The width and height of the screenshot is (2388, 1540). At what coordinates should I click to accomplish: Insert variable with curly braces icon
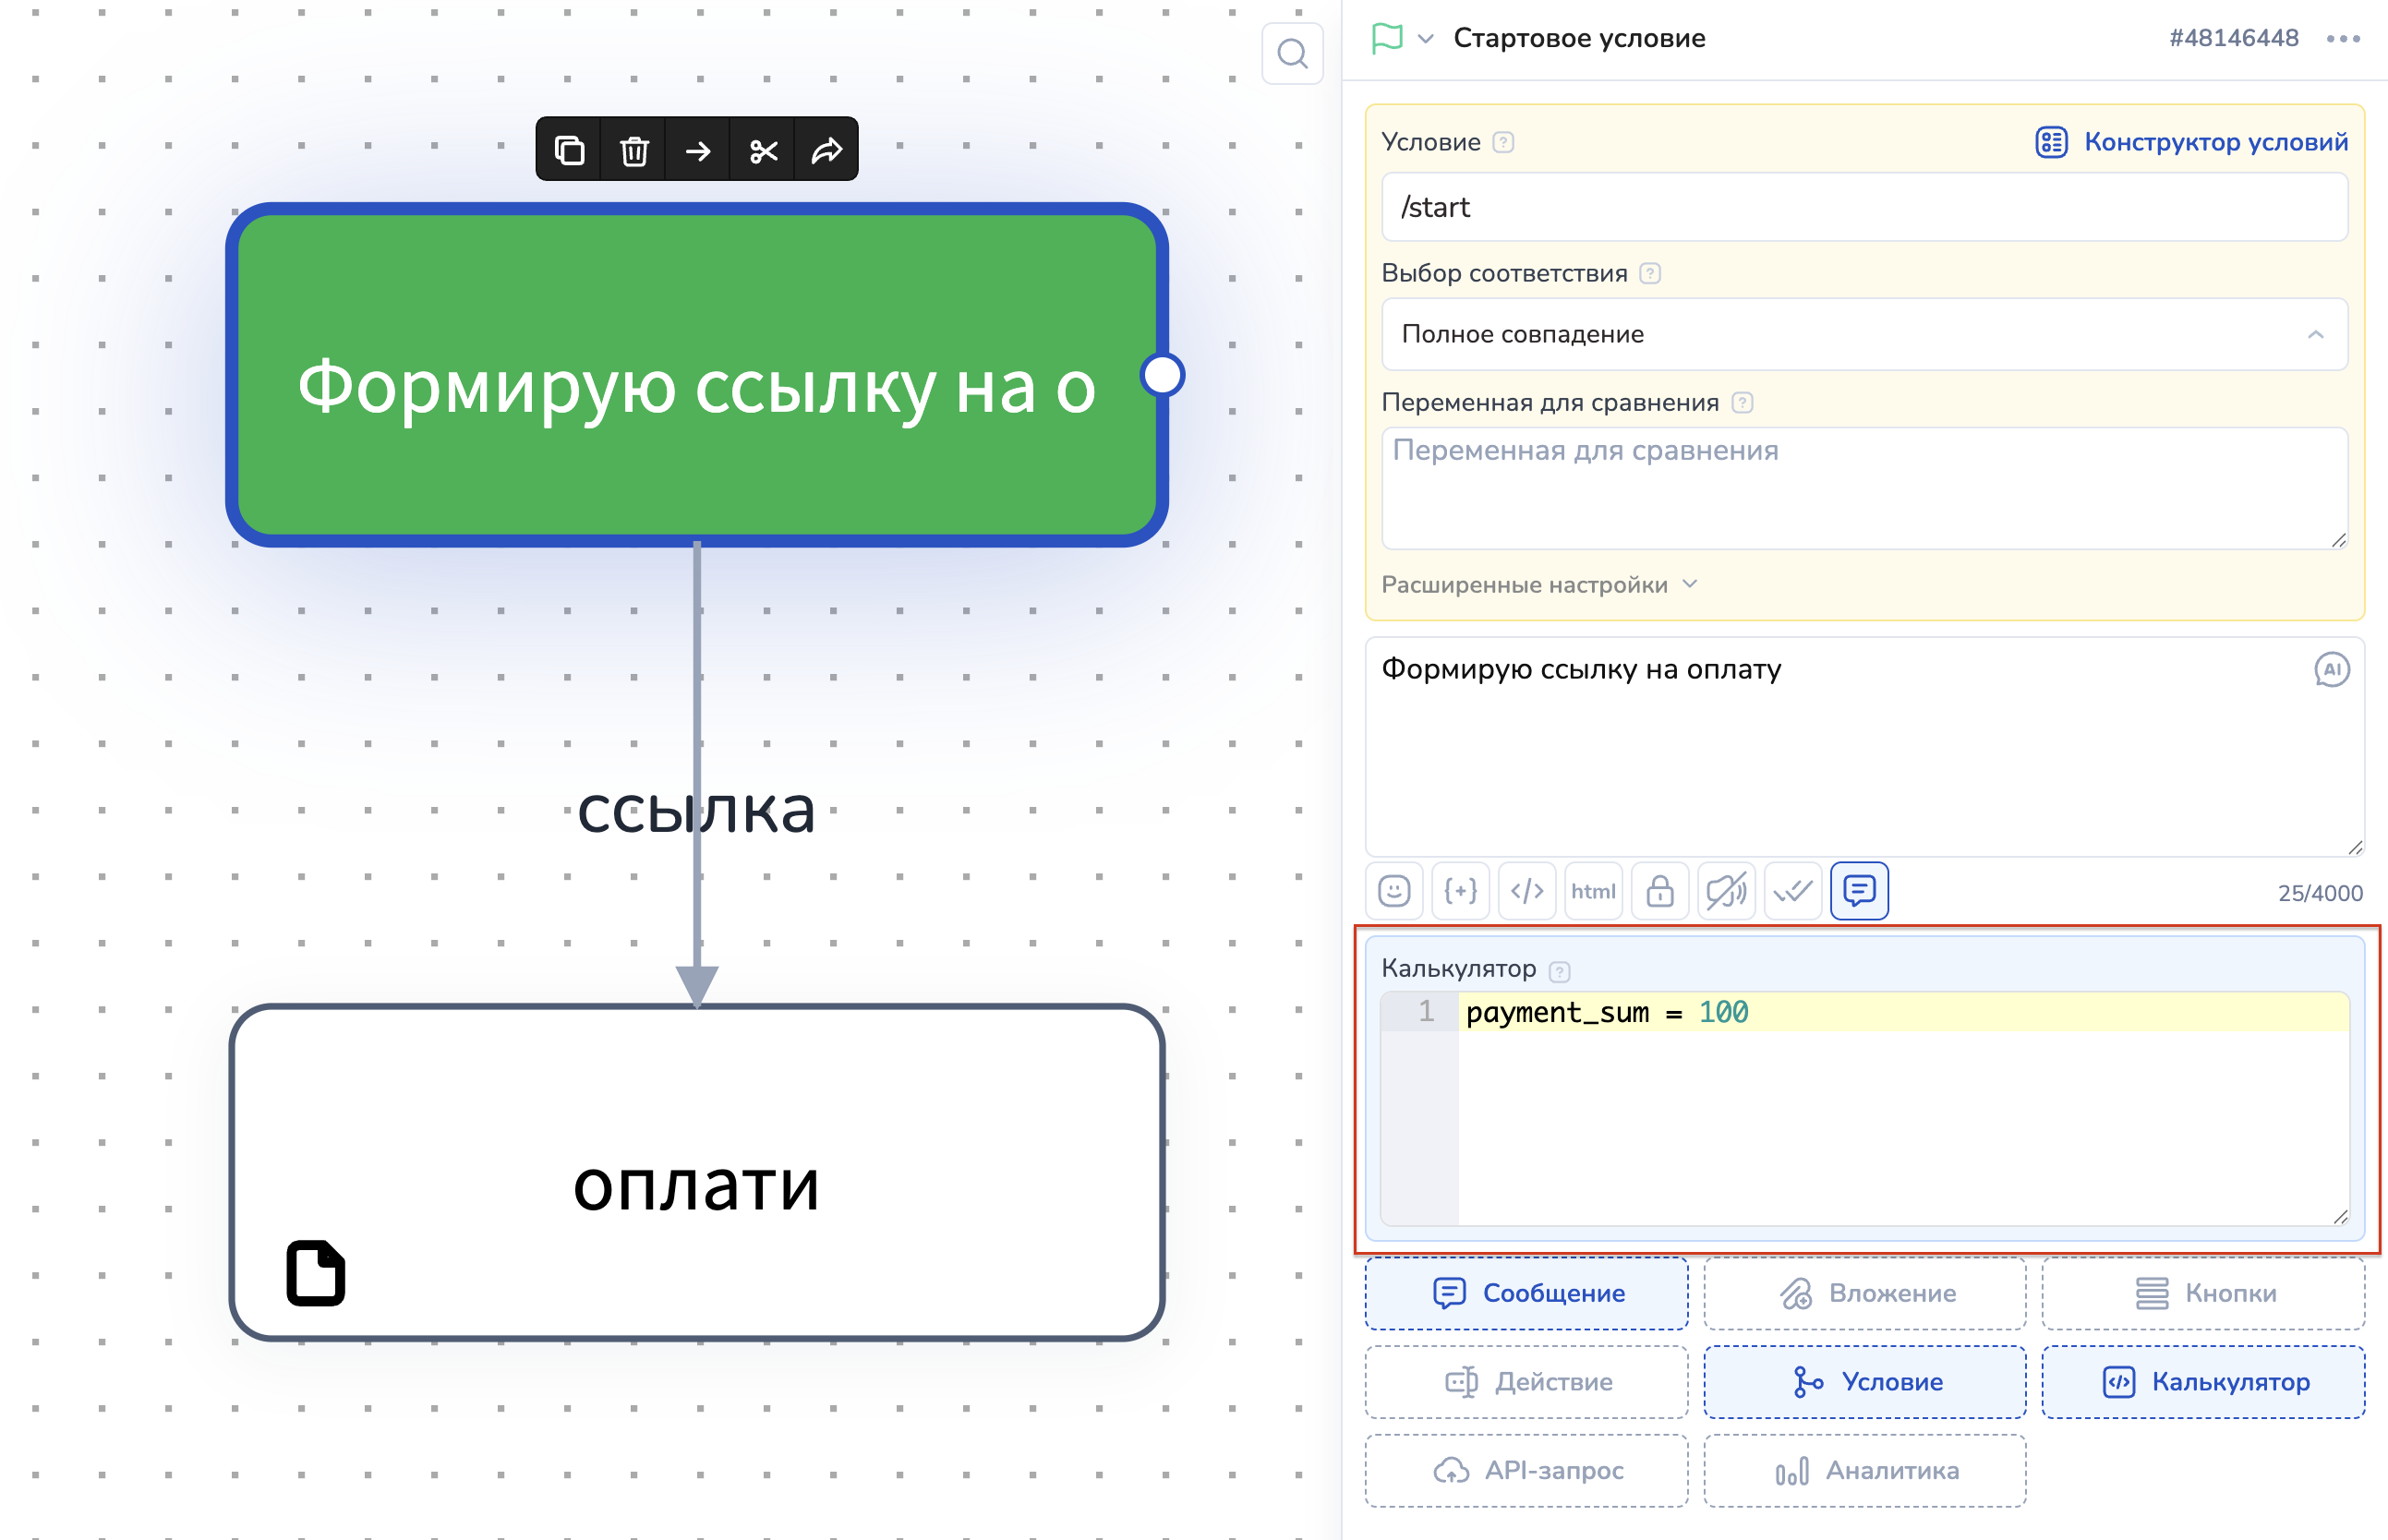coord(1460,890)
